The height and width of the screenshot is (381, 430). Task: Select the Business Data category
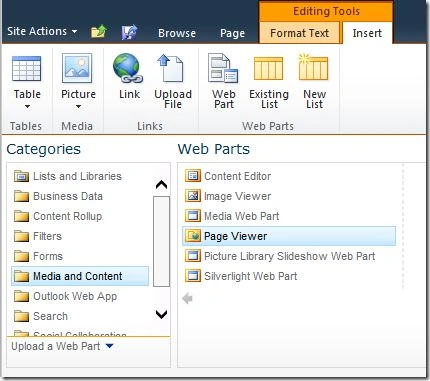click(x=80, y=196)
